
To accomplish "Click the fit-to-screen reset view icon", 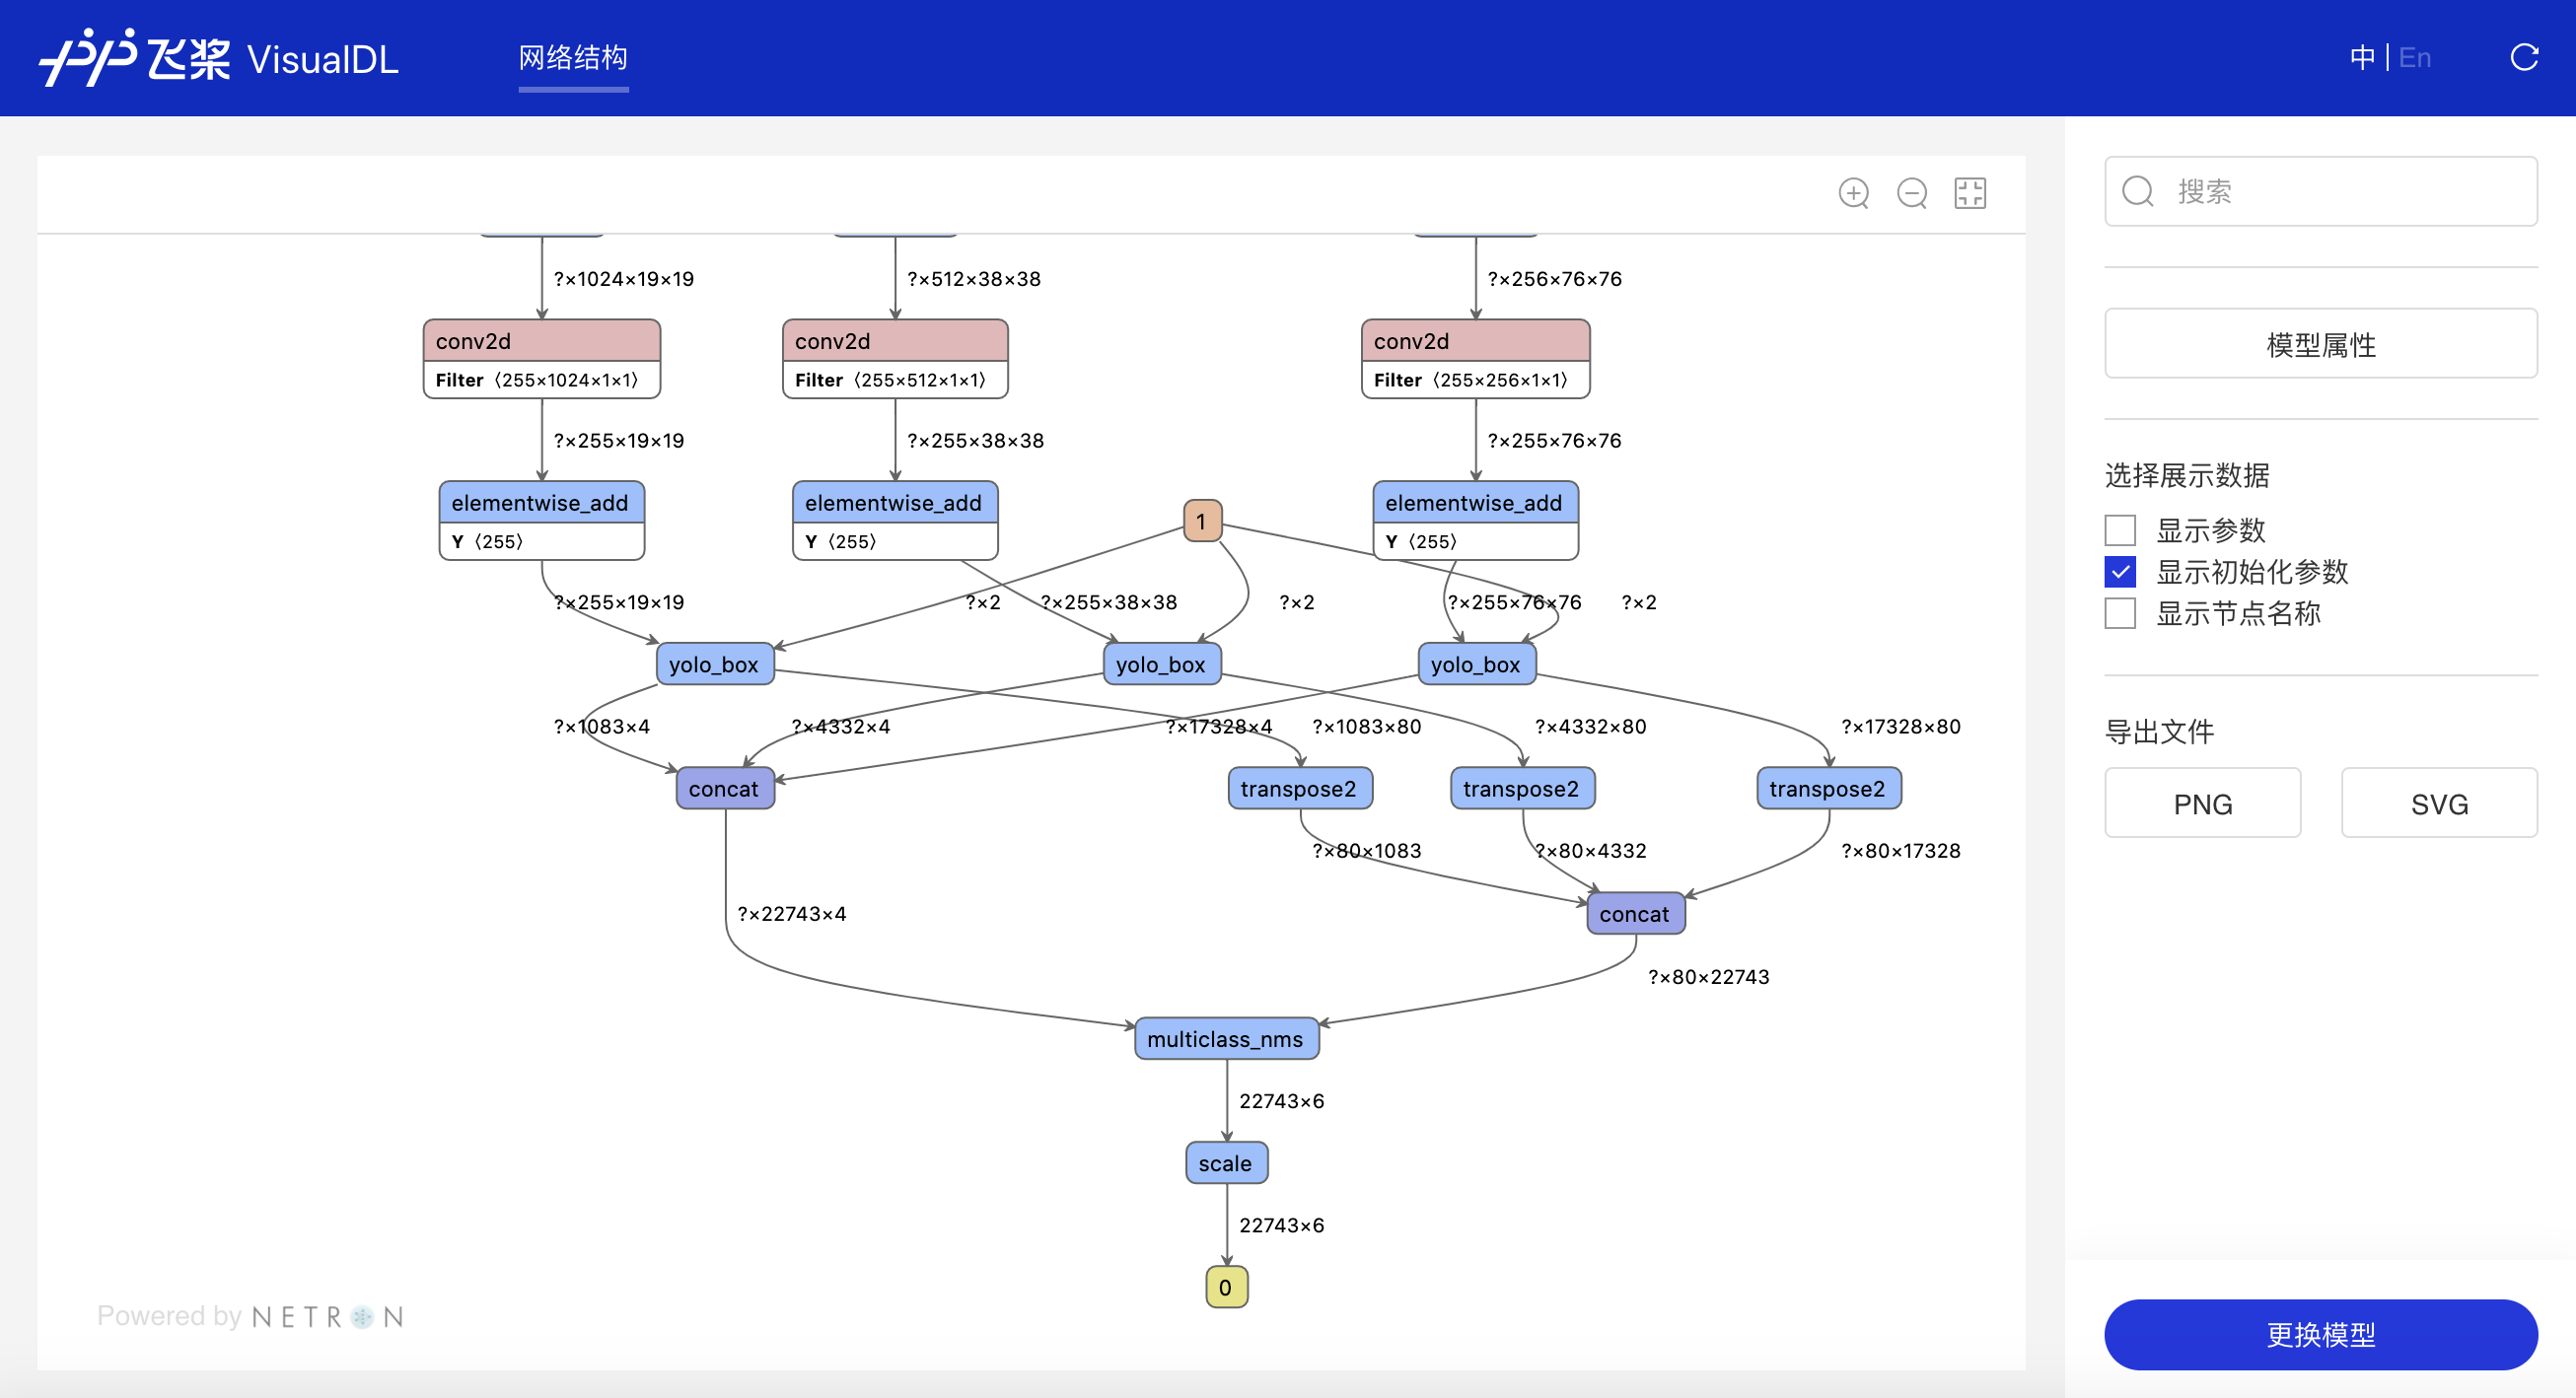I will (1969, 193).
